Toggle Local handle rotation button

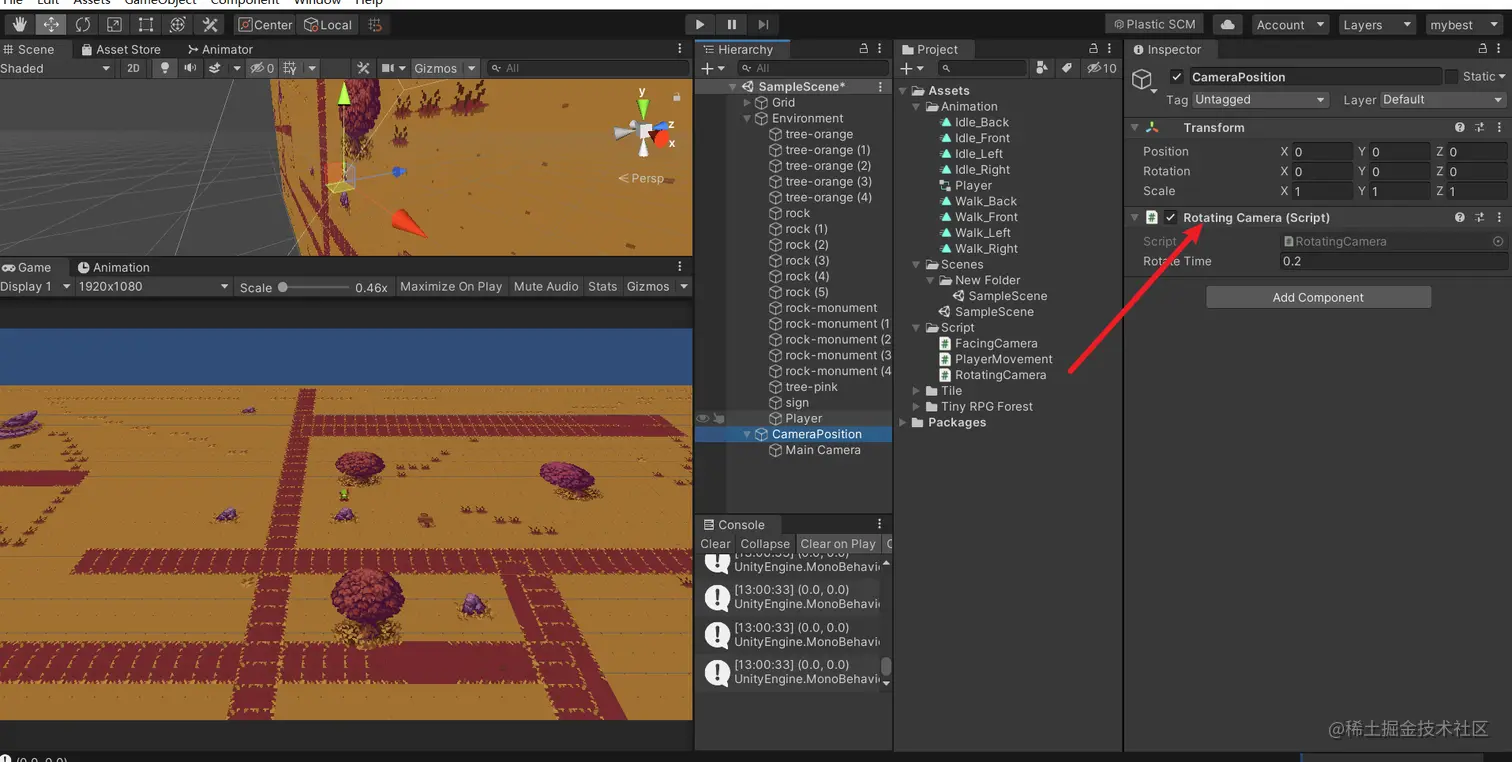[x=328, y=24]
